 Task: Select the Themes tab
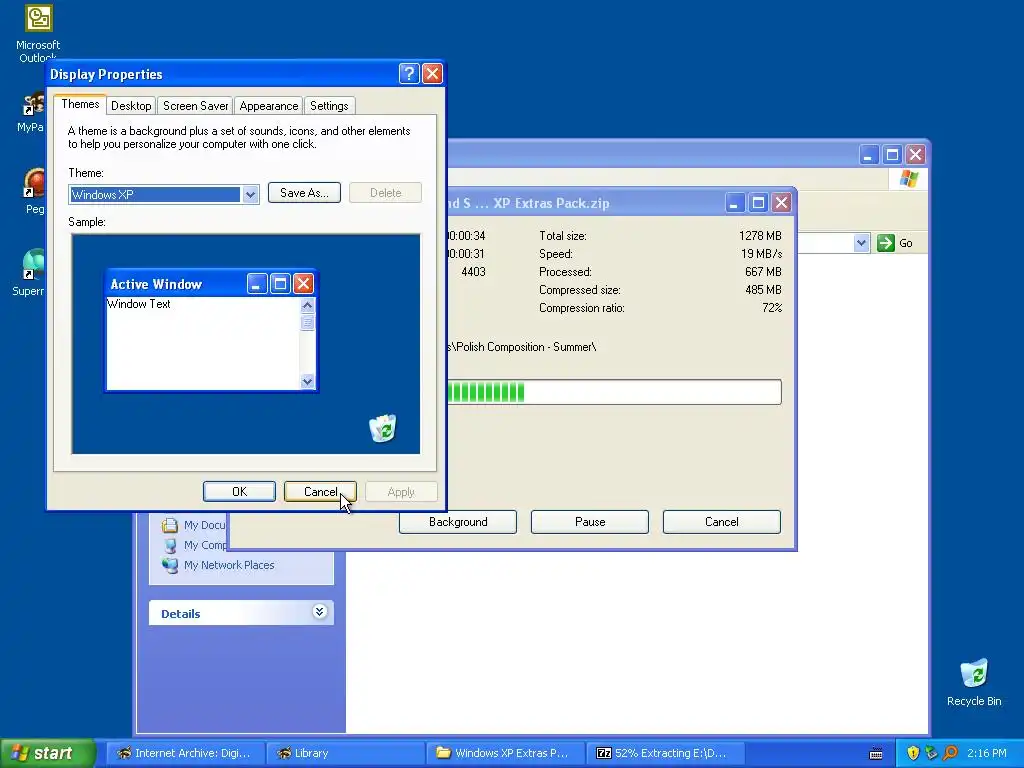[x=80, y=104]
